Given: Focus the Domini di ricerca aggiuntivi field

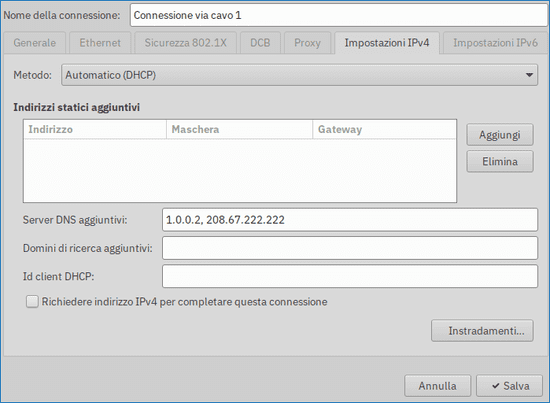Looking at the screenshot, I should pos(350,248).
